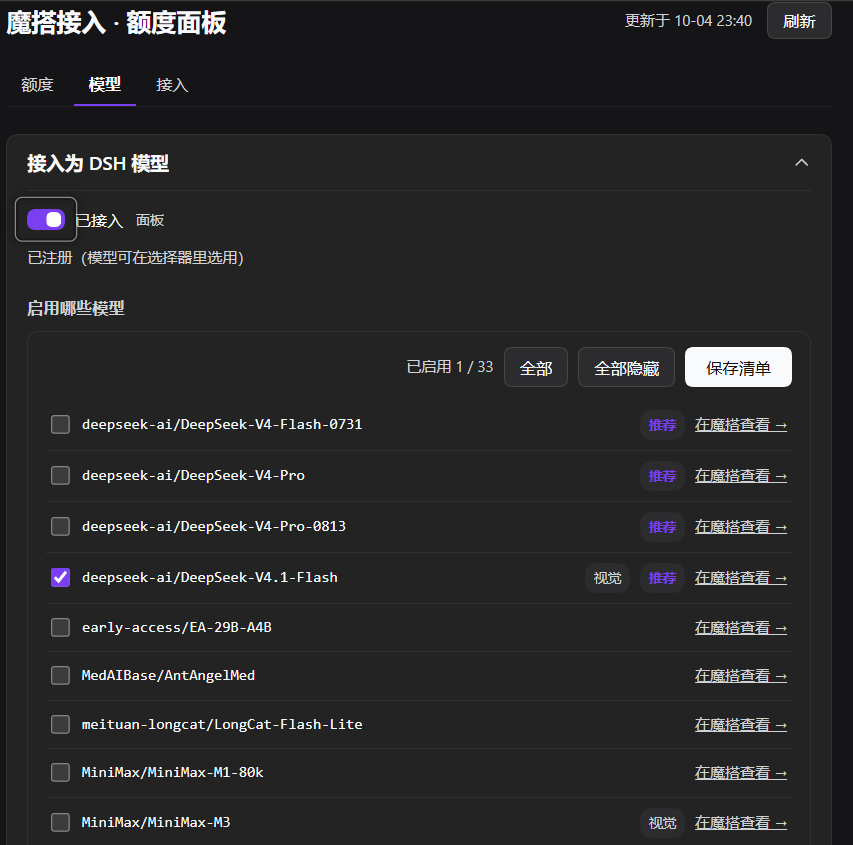Open 在魔搭查看 link for DeepSeek-V4.1-Flash
Image resolution: width=853 pixels, height=845 pixels.
(740, 578)
